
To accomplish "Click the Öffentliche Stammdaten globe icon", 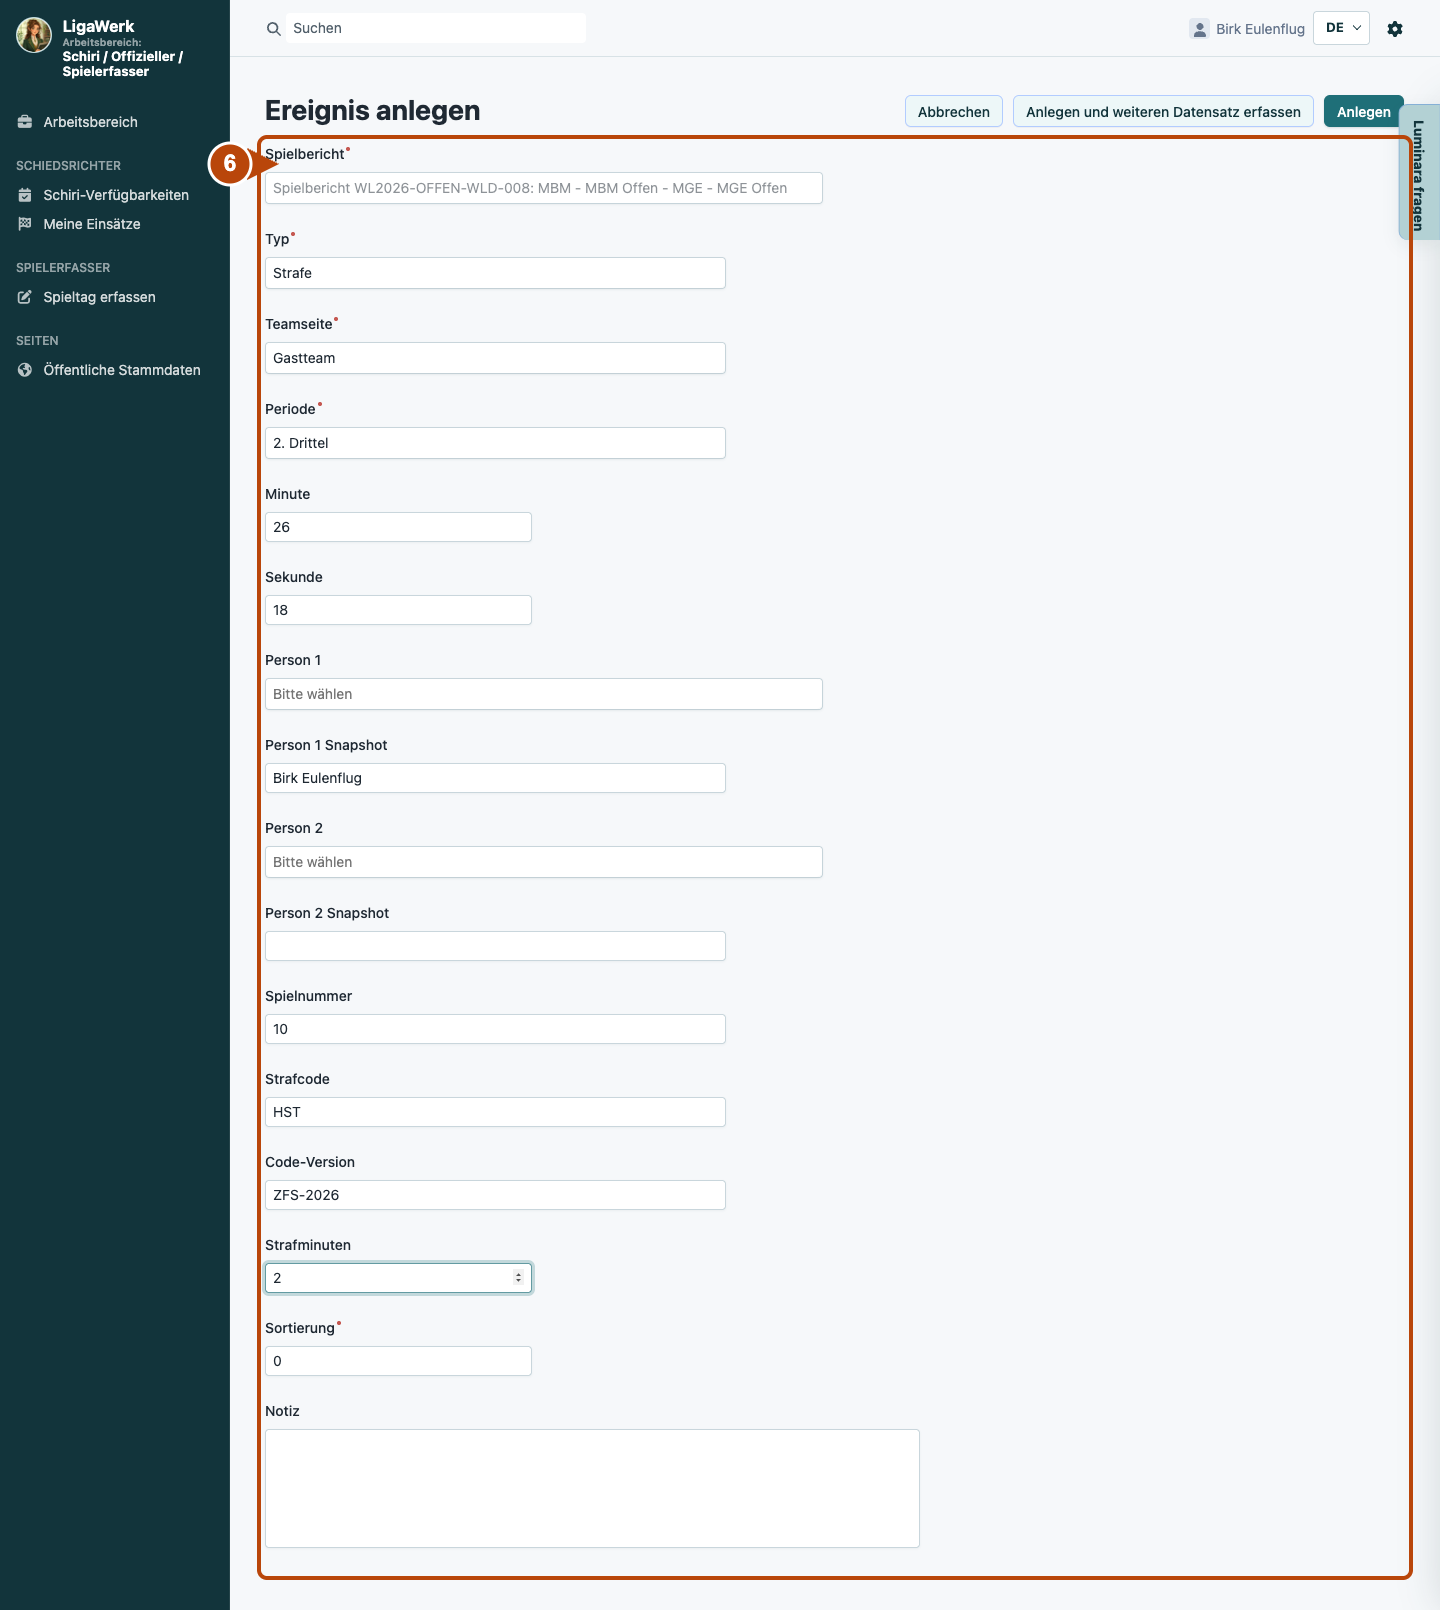I will click(25, 370).
